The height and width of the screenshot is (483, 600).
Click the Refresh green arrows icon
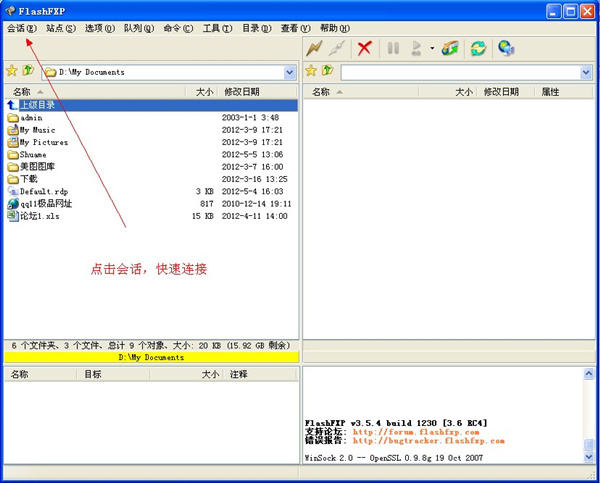tap(478, 48)
